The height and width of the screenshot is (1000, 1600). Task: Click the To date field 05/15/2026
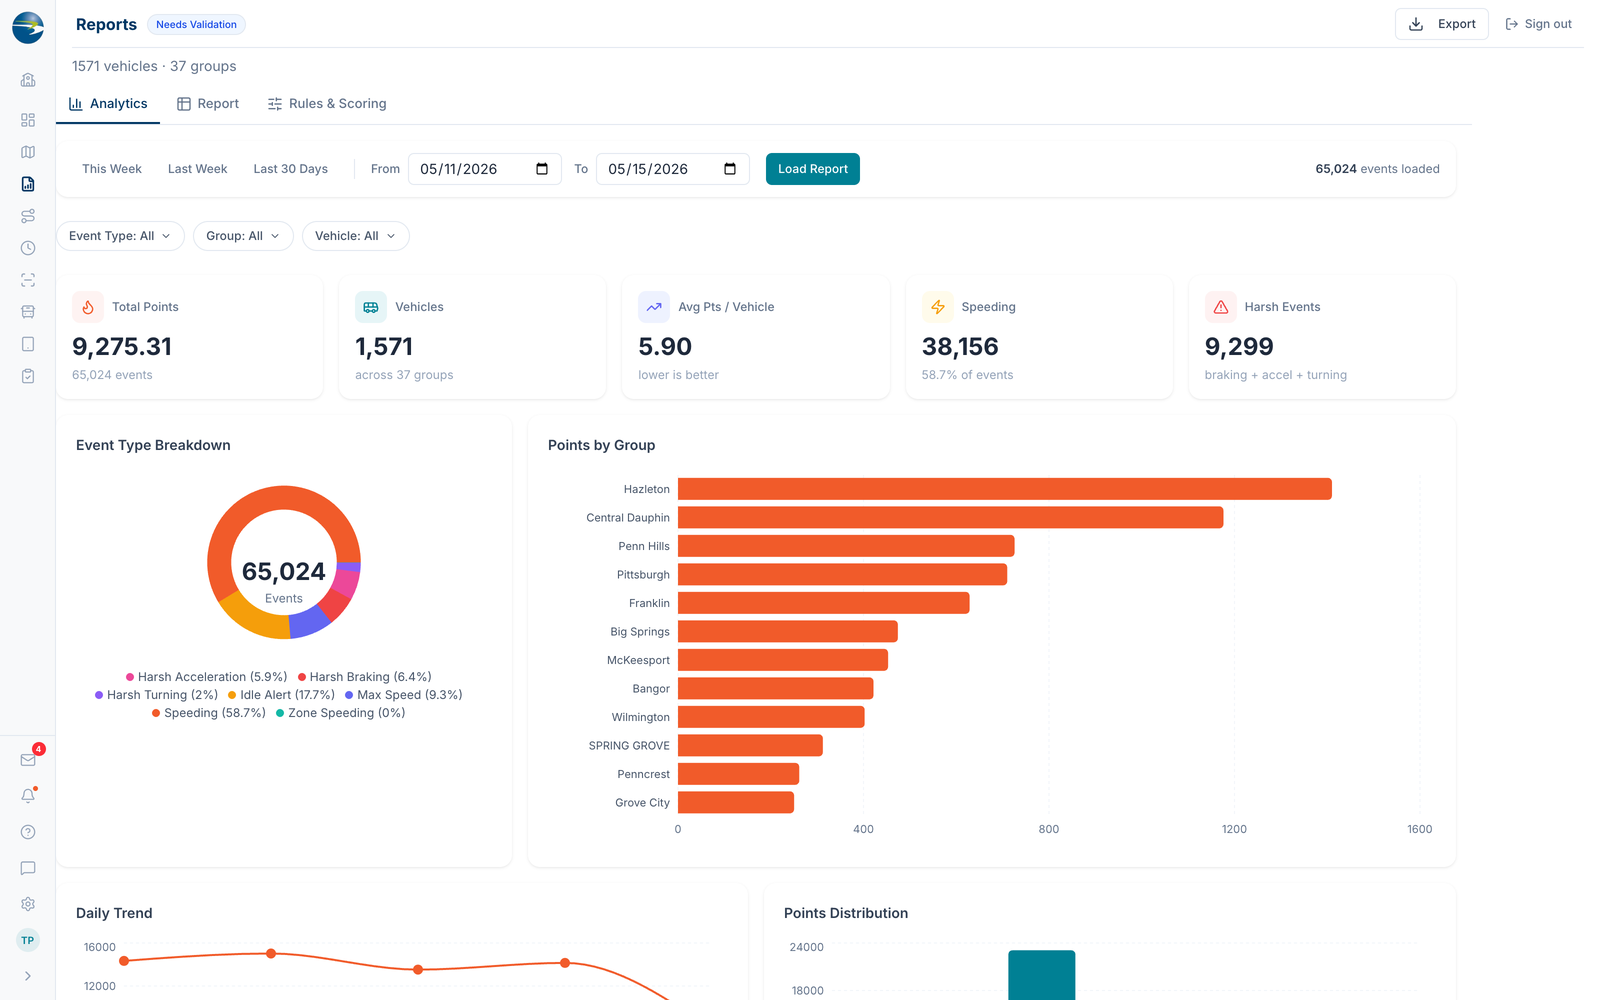[673, 169]
